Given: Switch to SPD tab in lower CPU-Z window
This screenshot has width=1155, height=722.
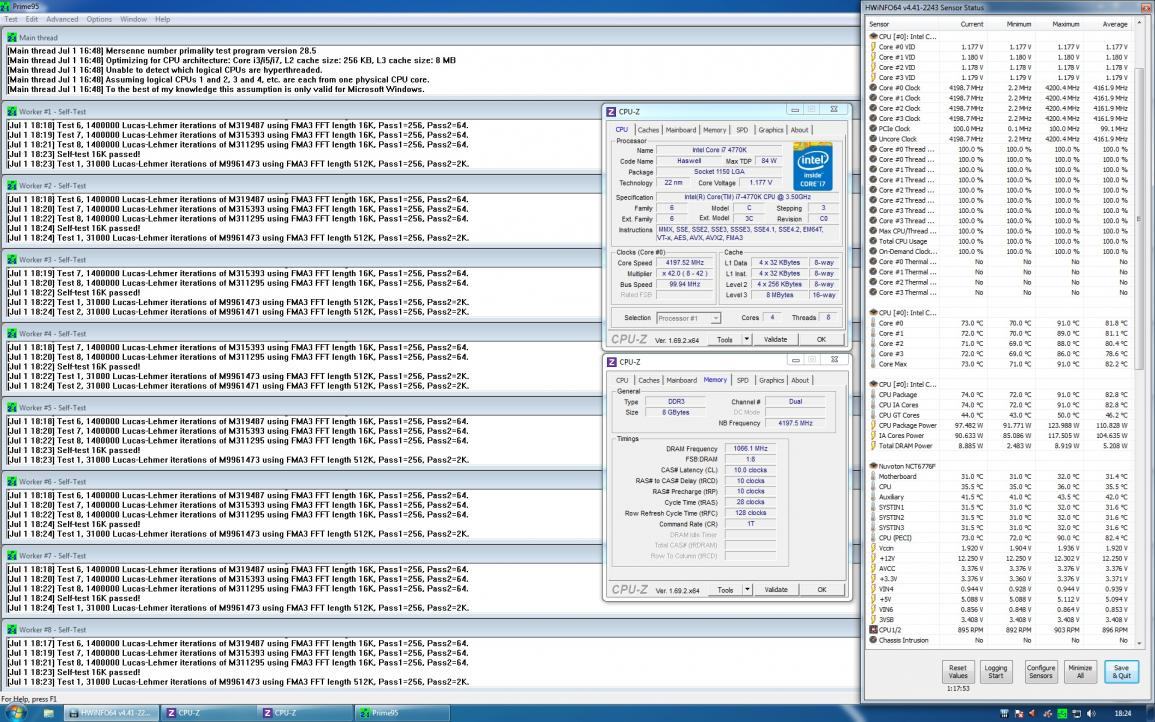Looking at the screenshot, I should click(742, 380).
